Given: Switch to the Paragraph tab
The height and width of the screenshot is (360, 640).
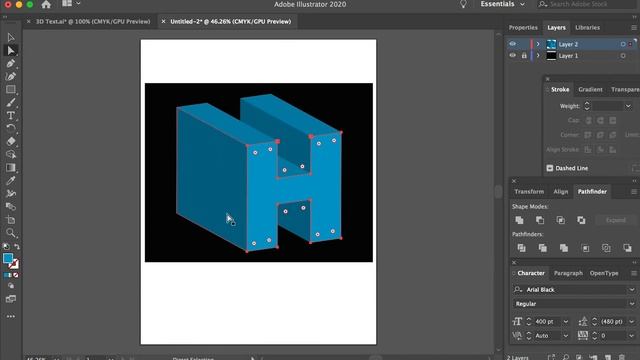Looking at the screenshot, I should (x=568, y=273).
